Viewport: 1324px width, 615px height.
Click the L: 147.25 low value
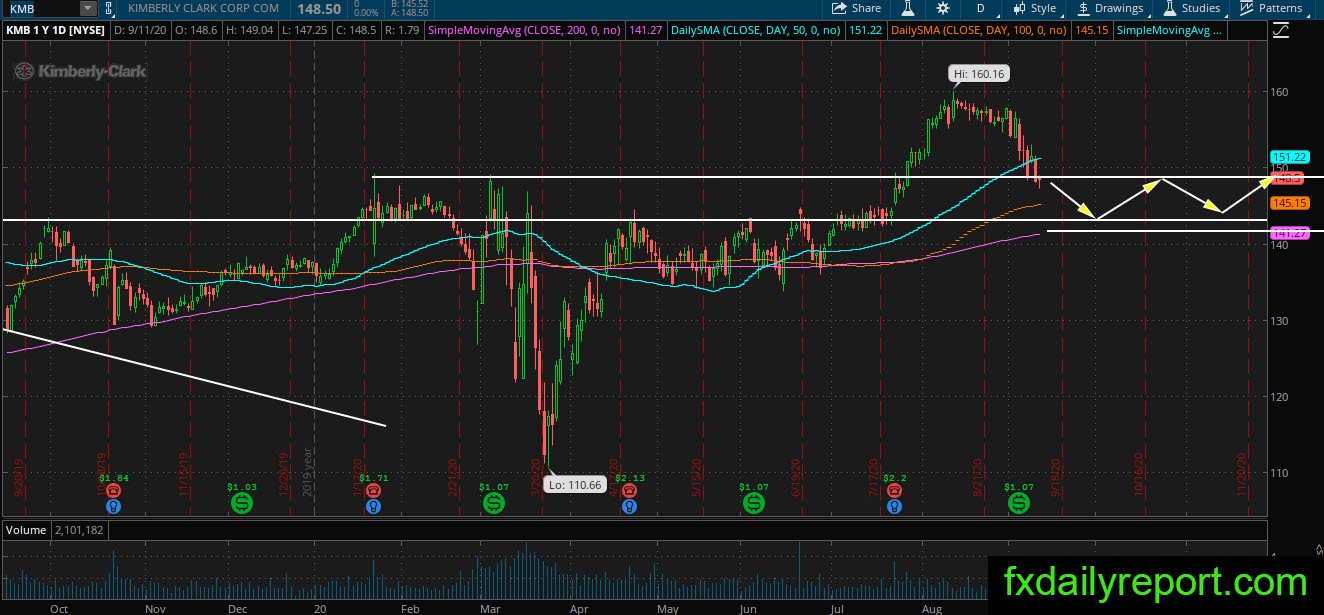pyautogui.click(x=304, y=31)
